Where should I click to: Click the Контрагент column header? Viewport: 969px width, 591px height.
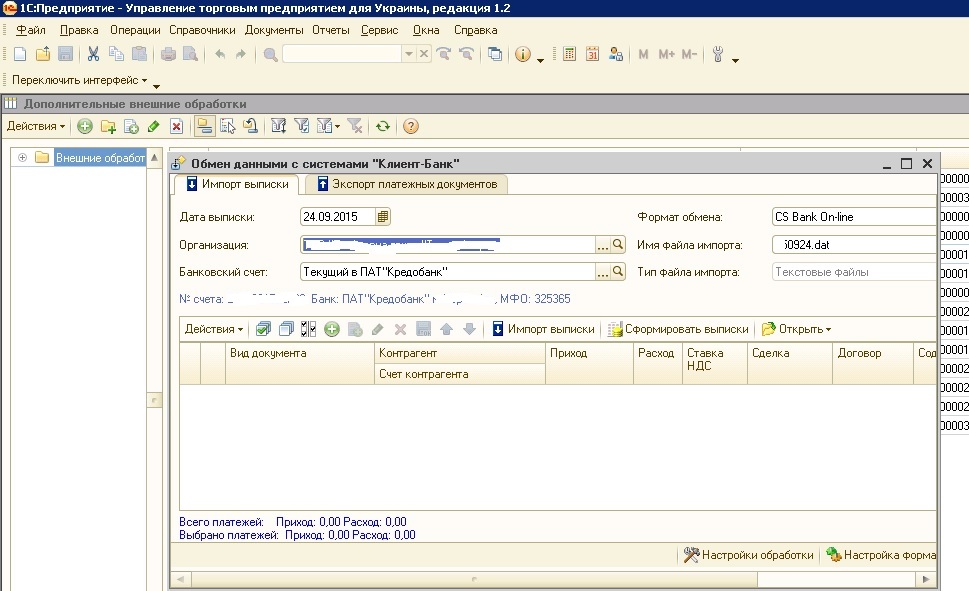point(460,353)
